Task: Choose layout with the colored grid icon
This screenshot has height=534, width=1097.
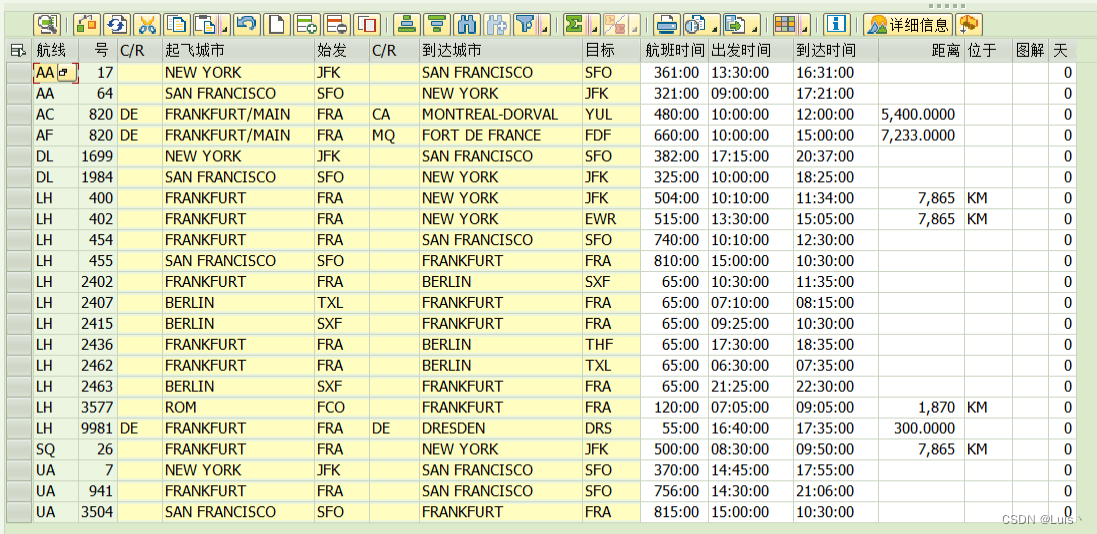Action: pos(786,24)
